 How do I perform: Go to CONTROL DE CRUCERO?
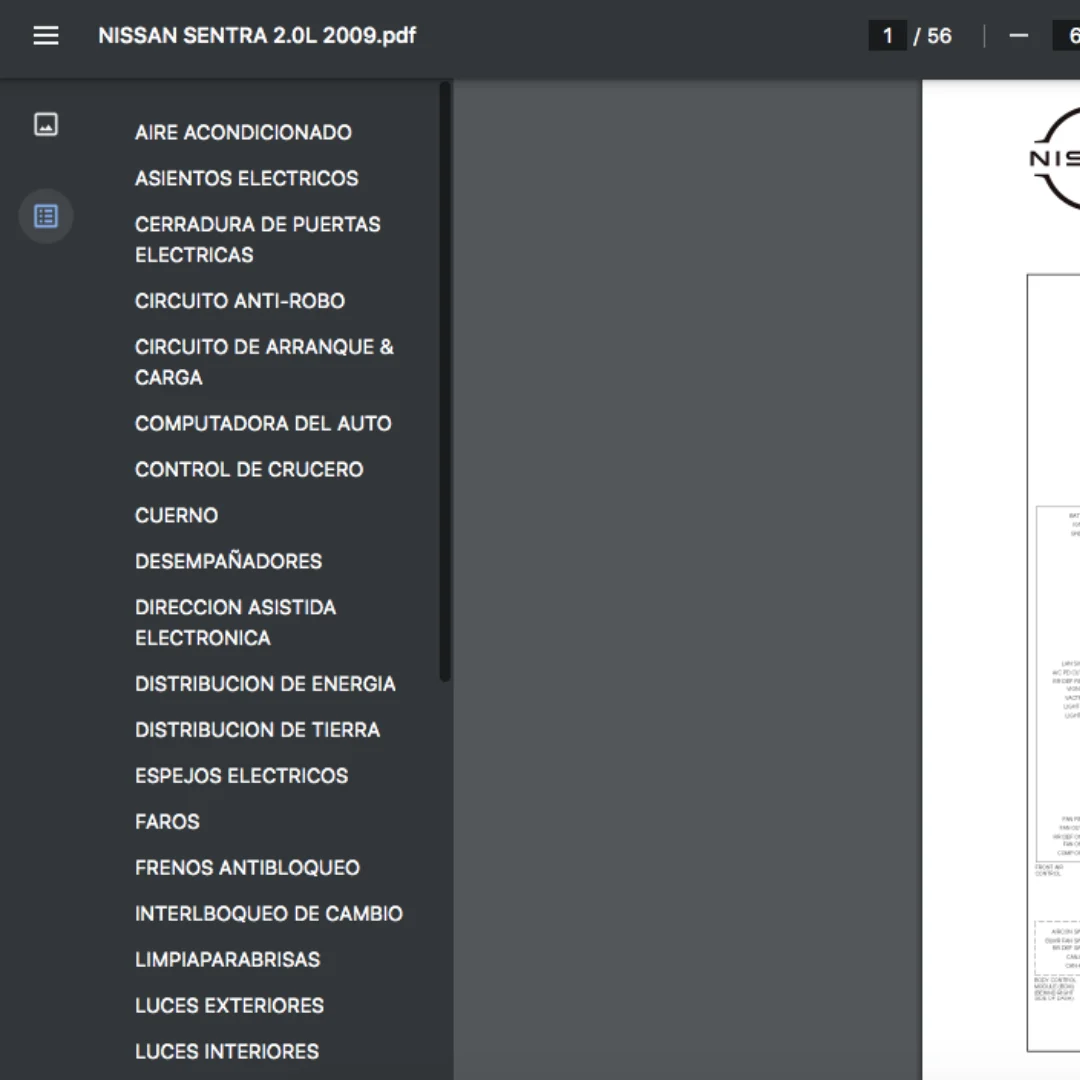(x=249, y=470)
